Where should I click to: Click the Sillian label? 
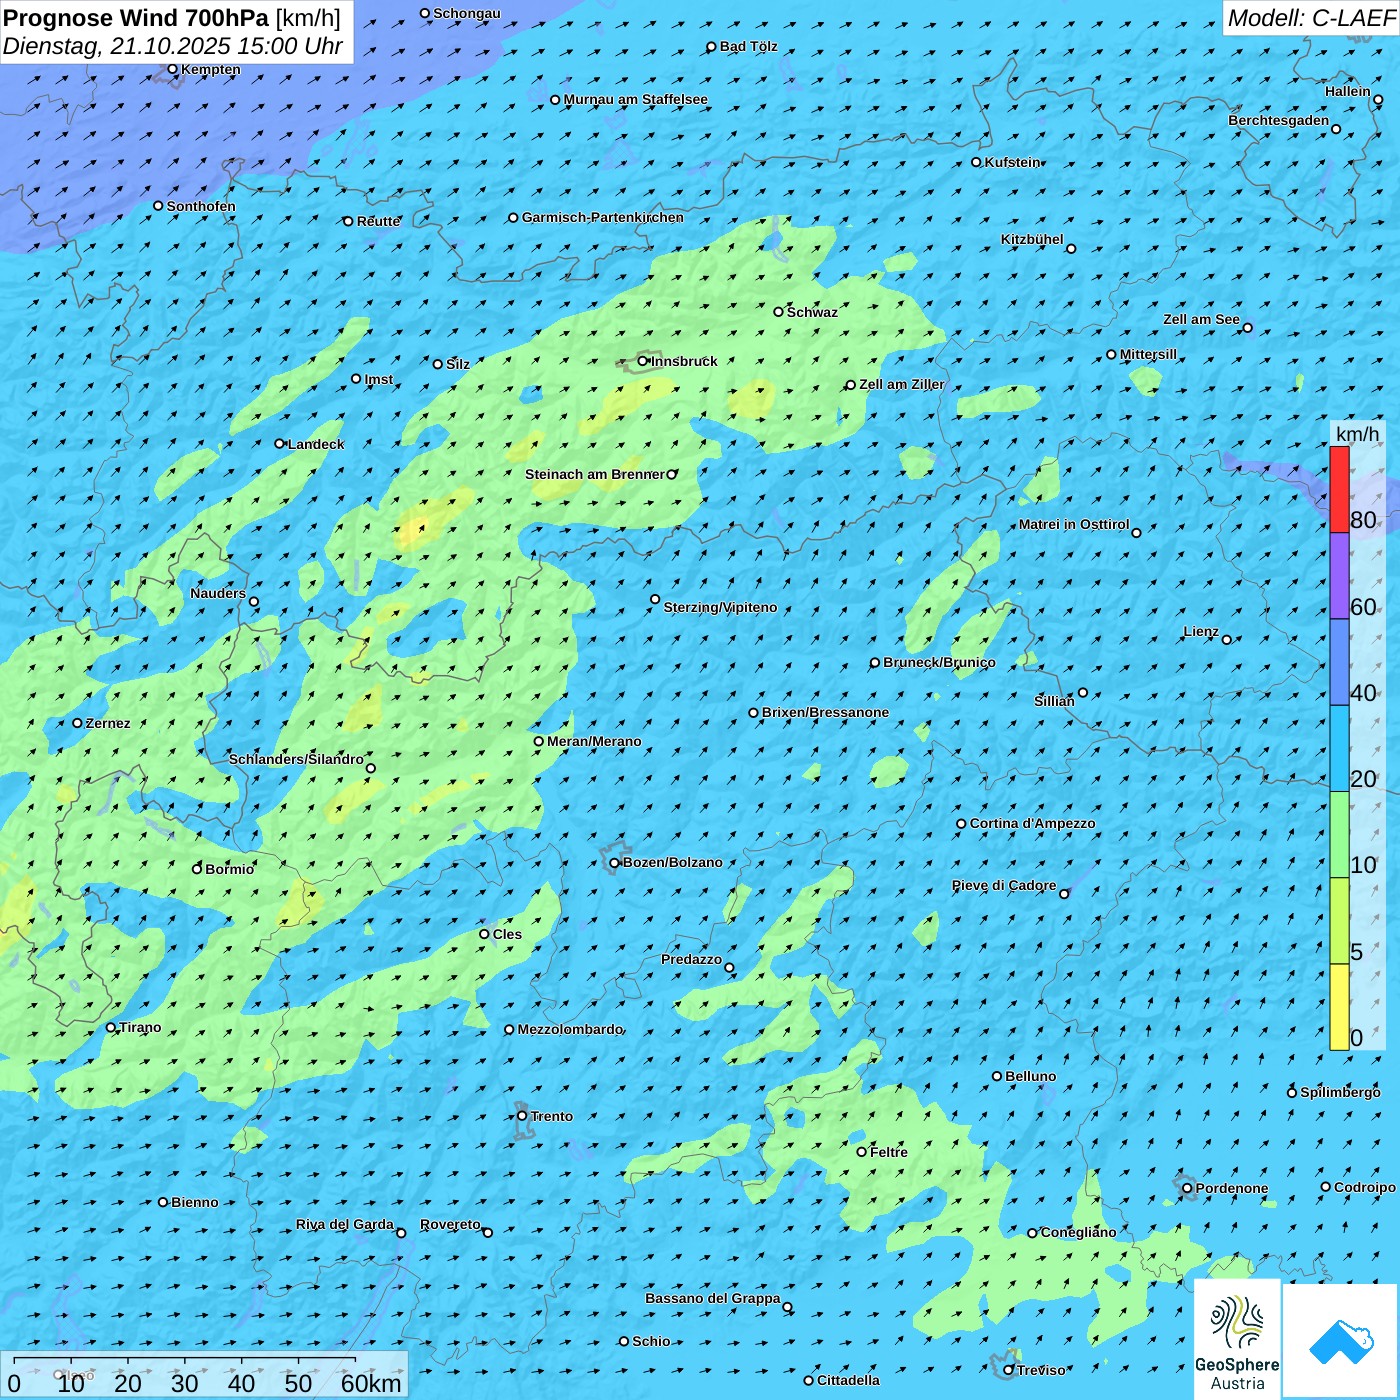[x=1054, y=701]
